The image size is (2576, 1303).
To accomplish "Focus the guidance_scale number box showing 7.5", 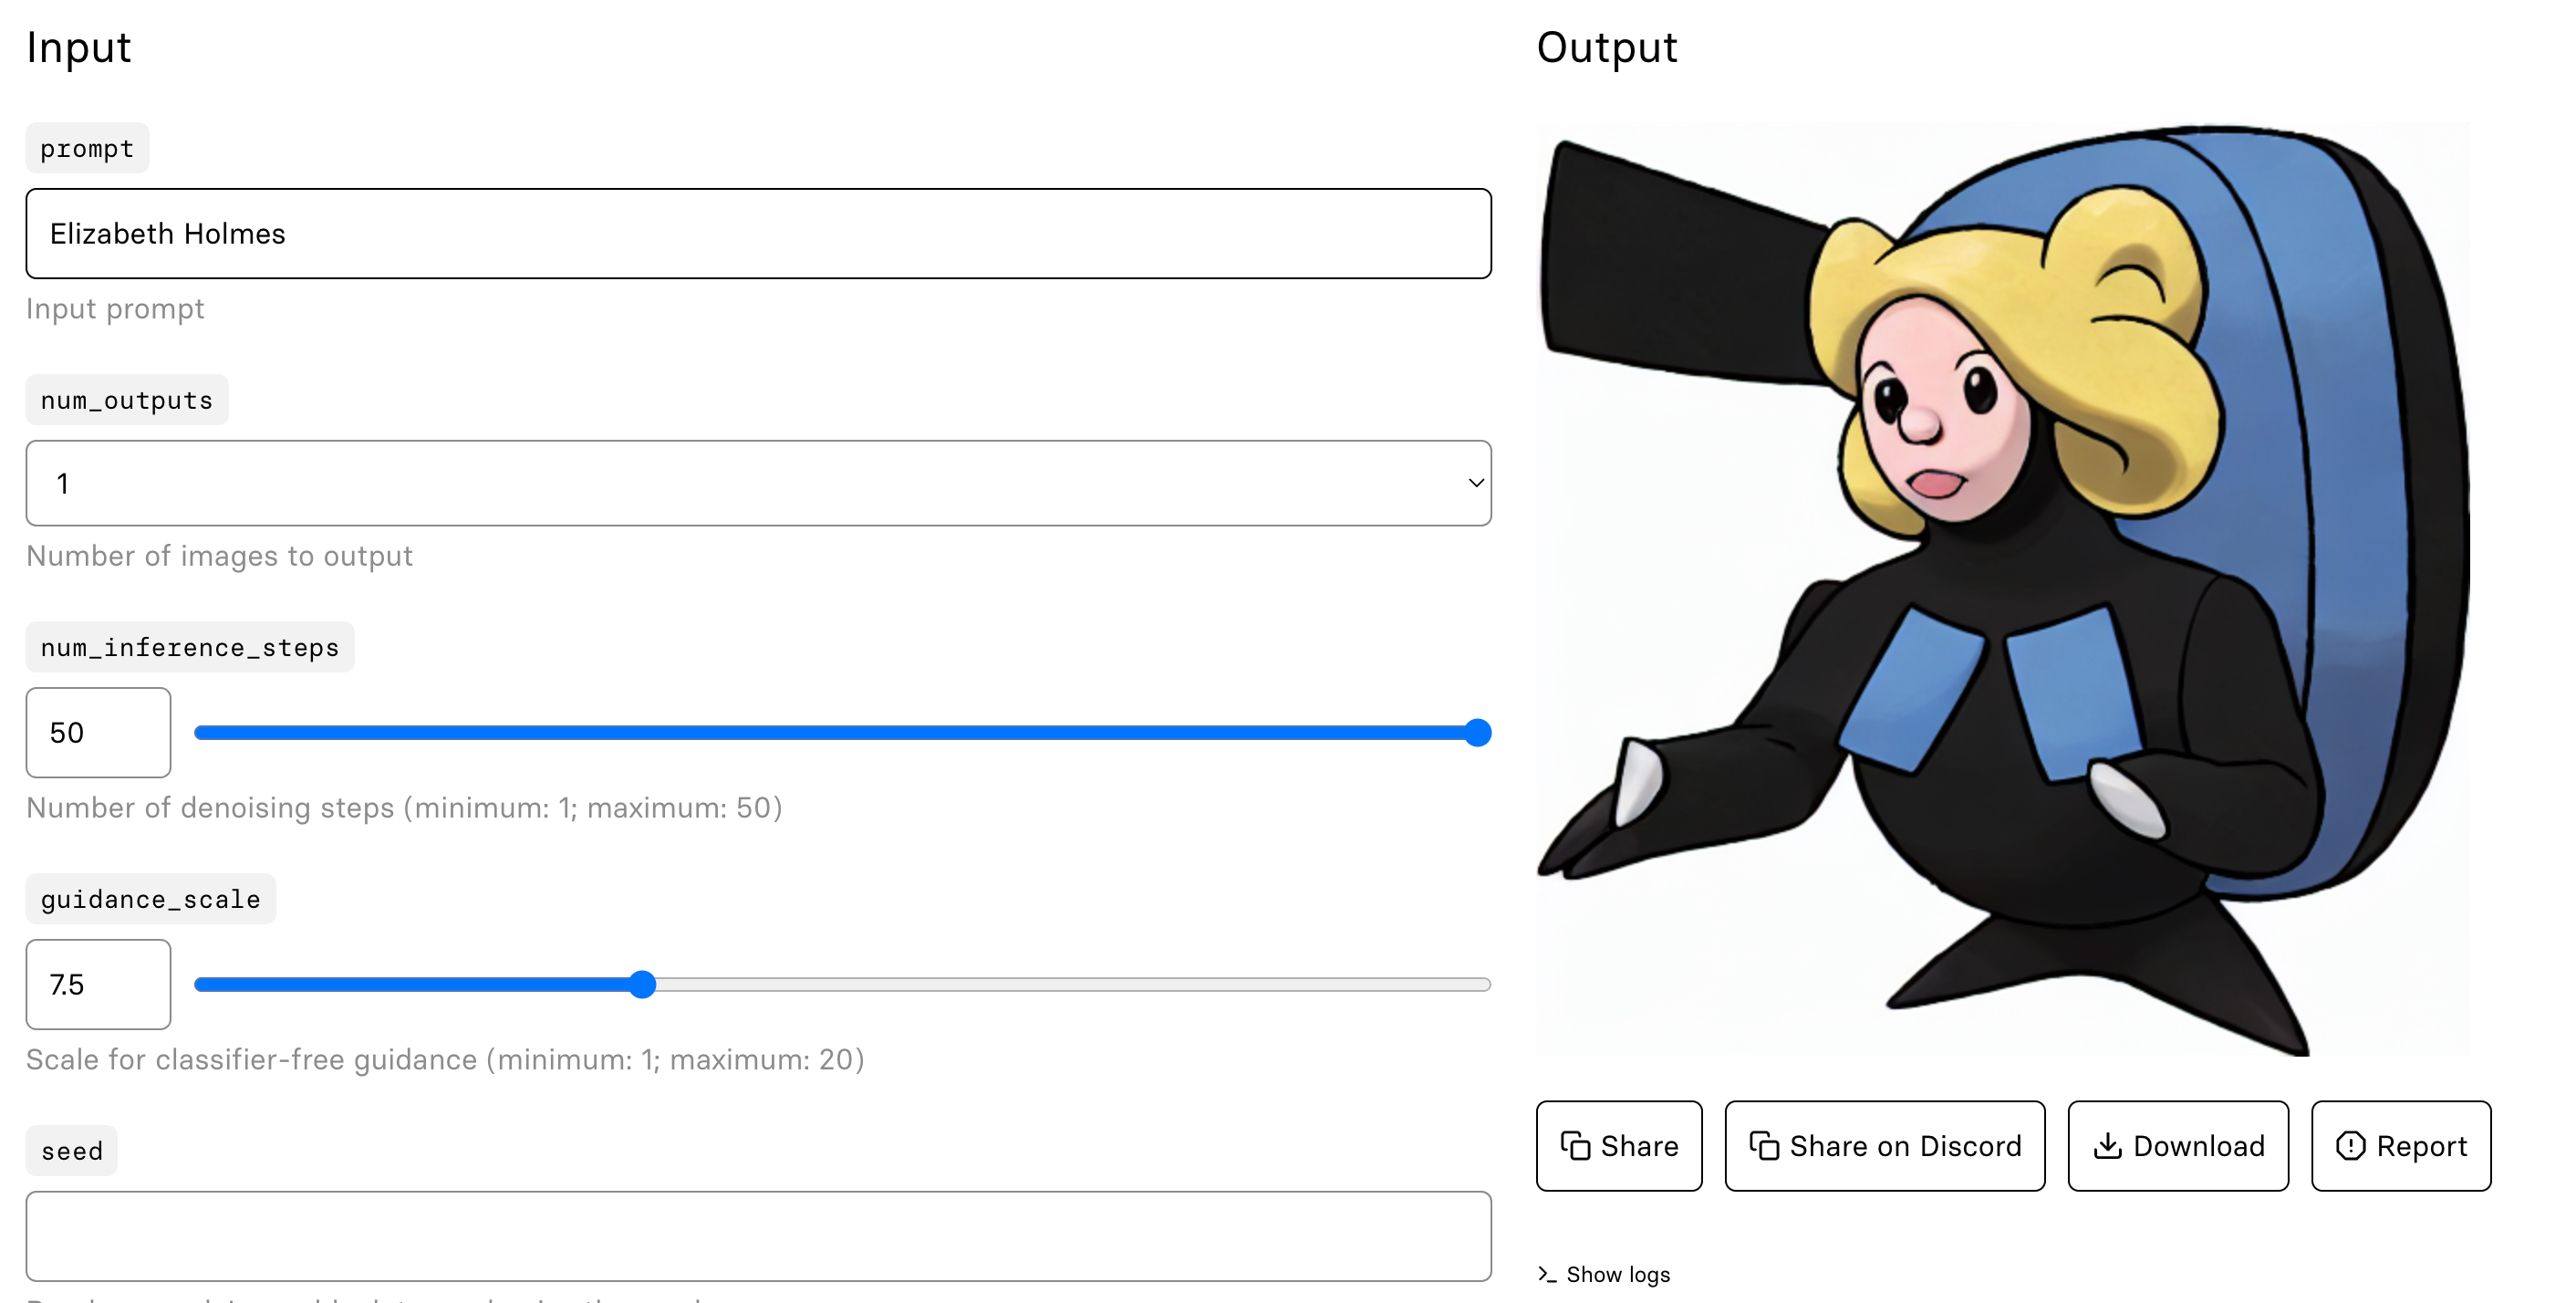I will click(x=98, y=985).
